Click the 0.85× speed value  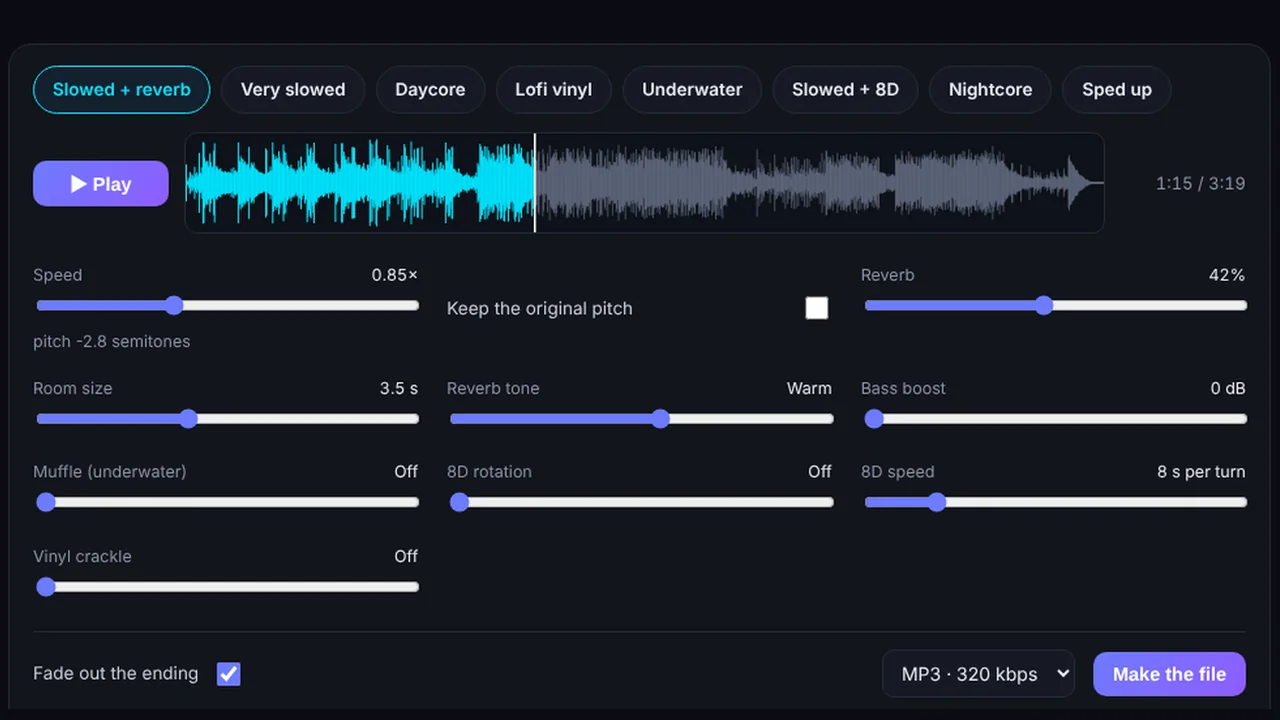point(395,275)
